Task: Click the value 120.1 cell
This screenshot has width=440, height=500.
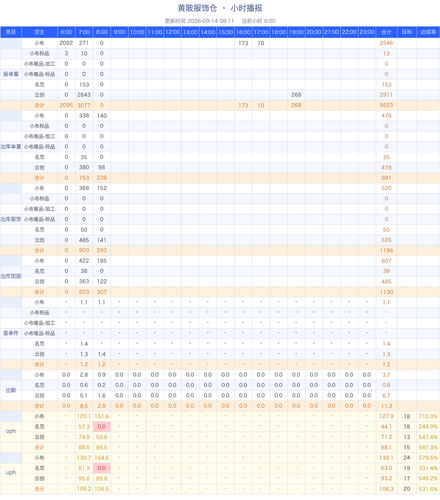Action: tap(84, 416)
